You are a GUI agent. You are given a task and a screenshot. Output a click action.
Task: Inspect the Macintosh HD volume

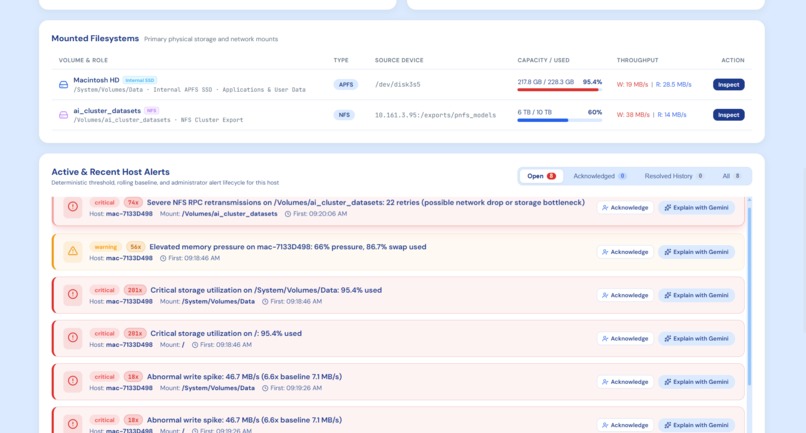[728, 84]
